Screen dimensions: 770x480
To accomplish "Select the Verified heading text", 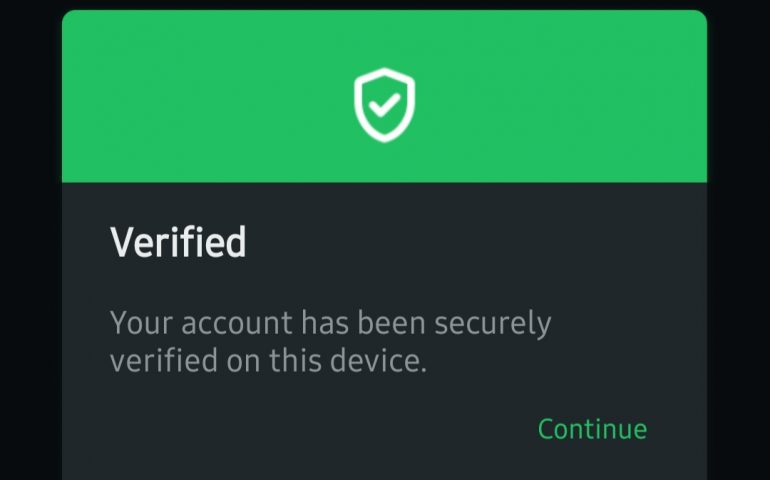I will (178, 243).
